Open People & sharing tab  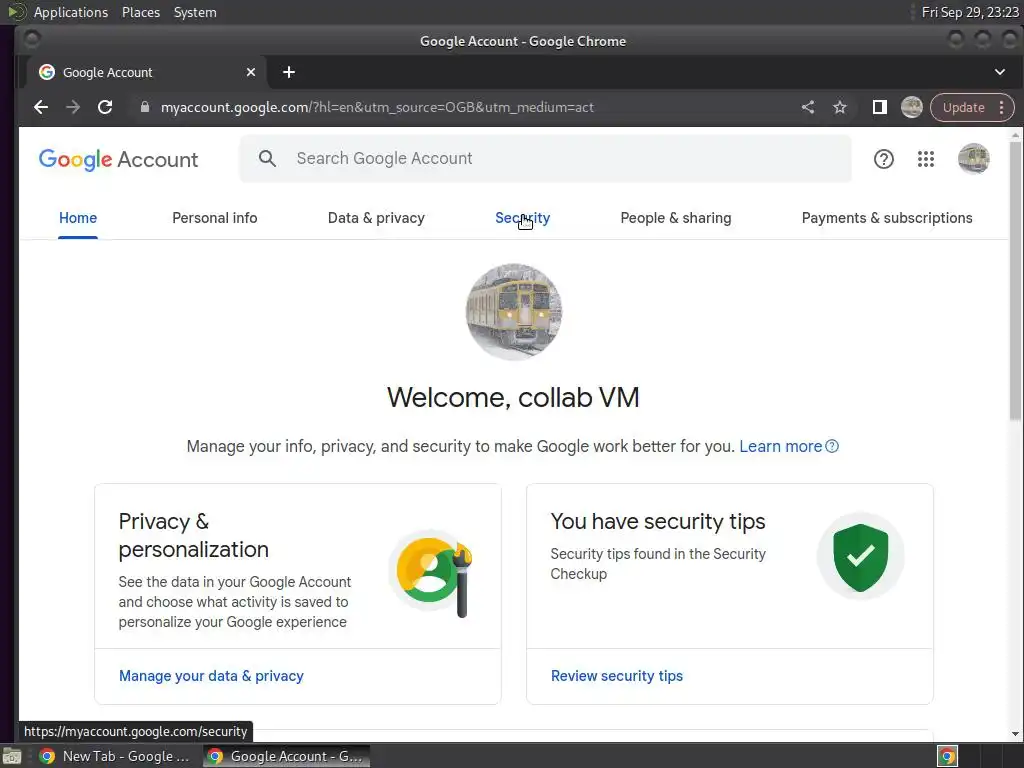tap(675, 218)
